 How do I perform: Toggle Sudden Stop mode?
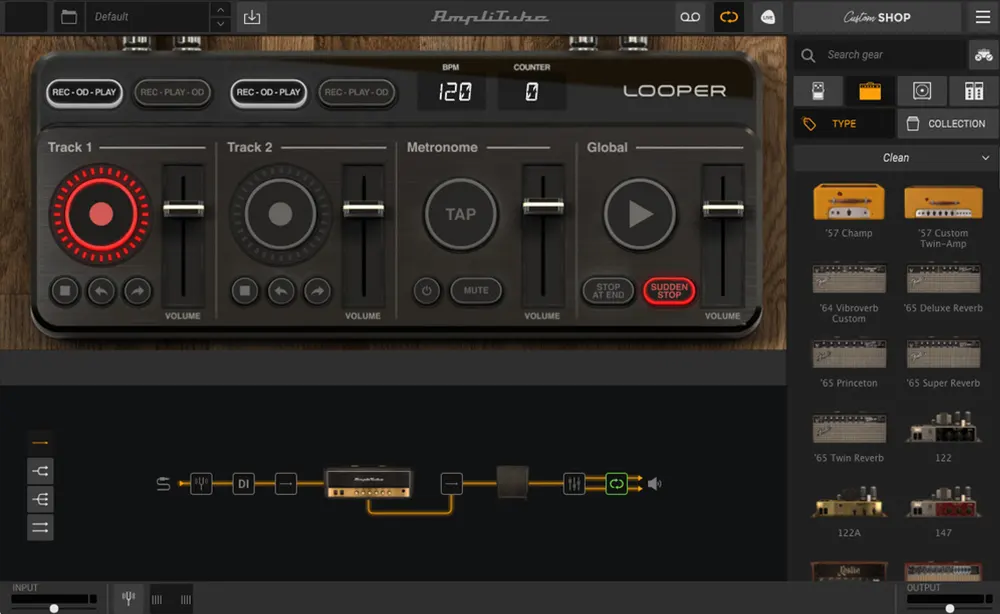(x=669, y=291)
